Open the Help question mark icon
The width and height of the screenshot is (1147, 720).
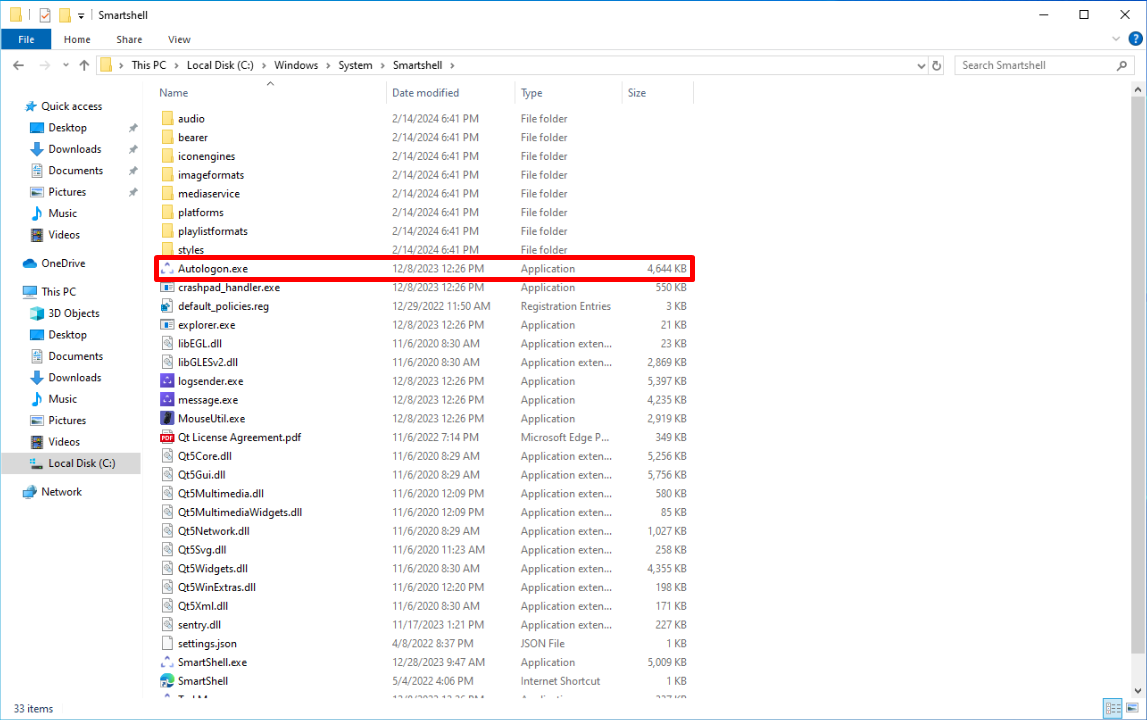[1135, 39]
